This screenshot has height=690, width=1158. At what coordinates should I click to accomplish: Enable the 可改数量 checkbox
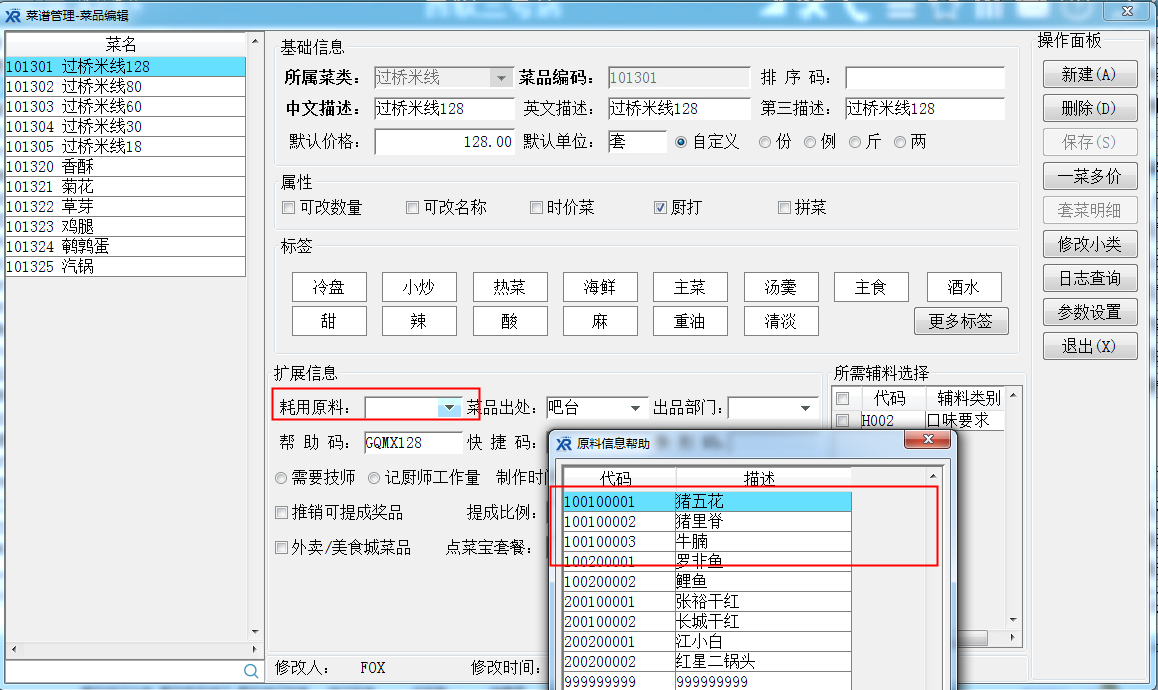pyautogui.click(x=289, y=208)
